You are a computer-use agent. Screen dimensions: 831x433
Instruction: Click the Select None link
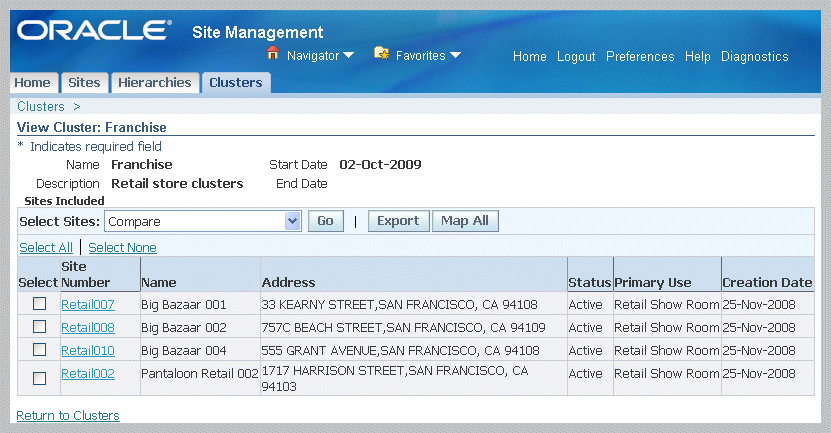coord(122,248)
